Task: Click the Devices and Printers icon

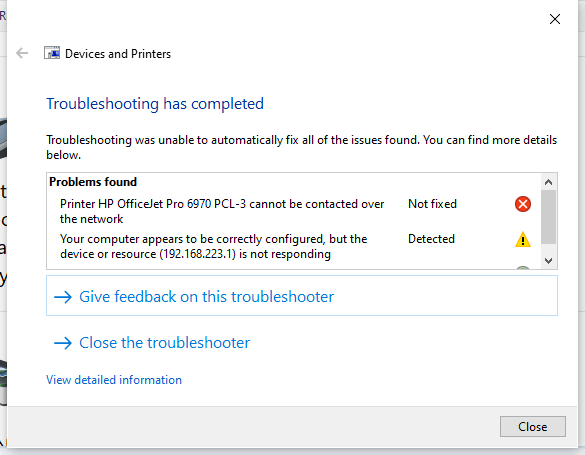Action: click(x=52, y=53)
